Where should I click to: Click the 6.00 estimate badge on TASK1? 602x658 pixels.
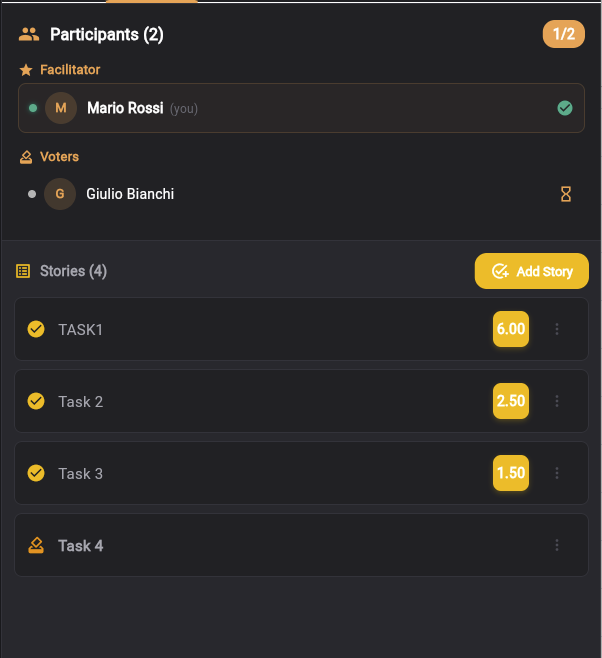click(511, 329)
